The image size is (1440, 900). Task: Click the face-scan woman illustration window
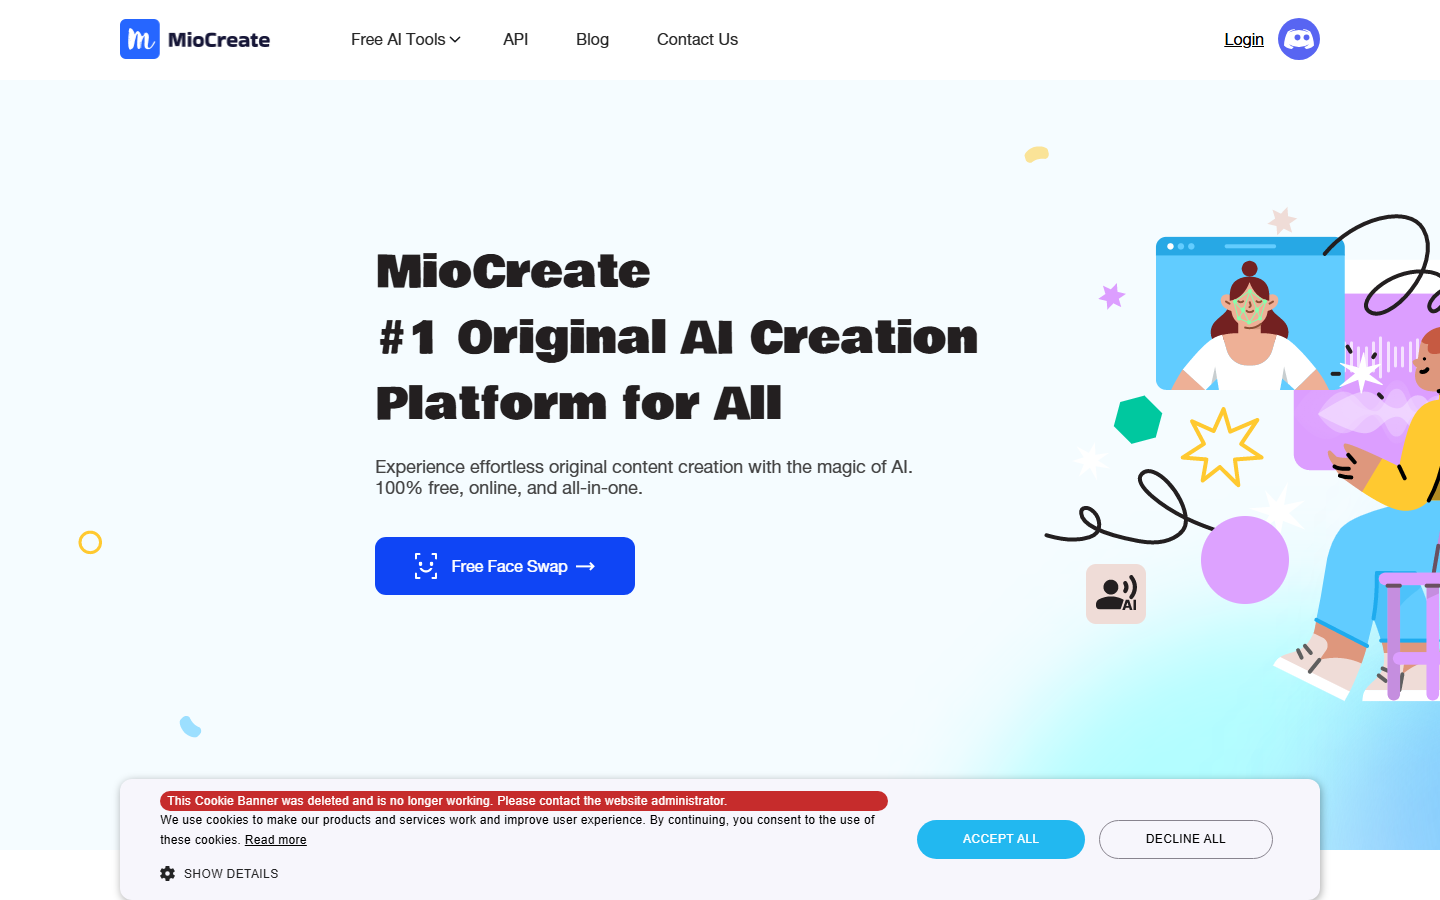pos(1250,313)
